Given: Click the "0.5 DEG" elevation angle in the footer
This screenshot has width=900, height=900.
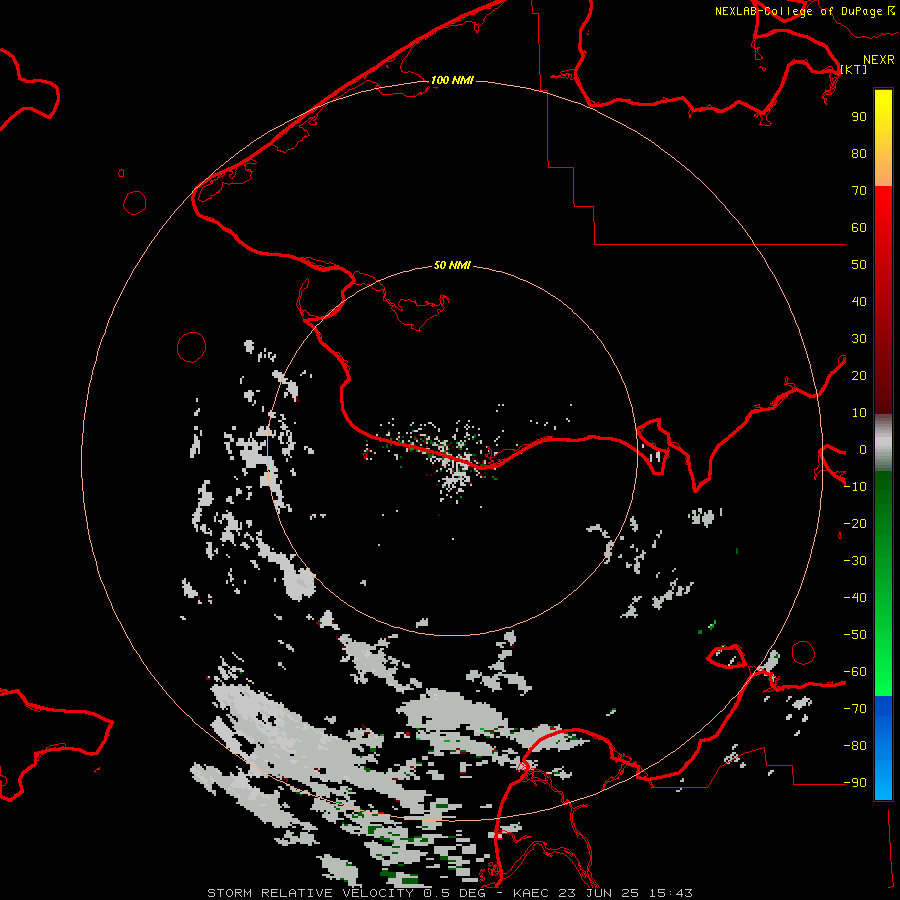Looking at the screenshot, I should pos(455,893).
